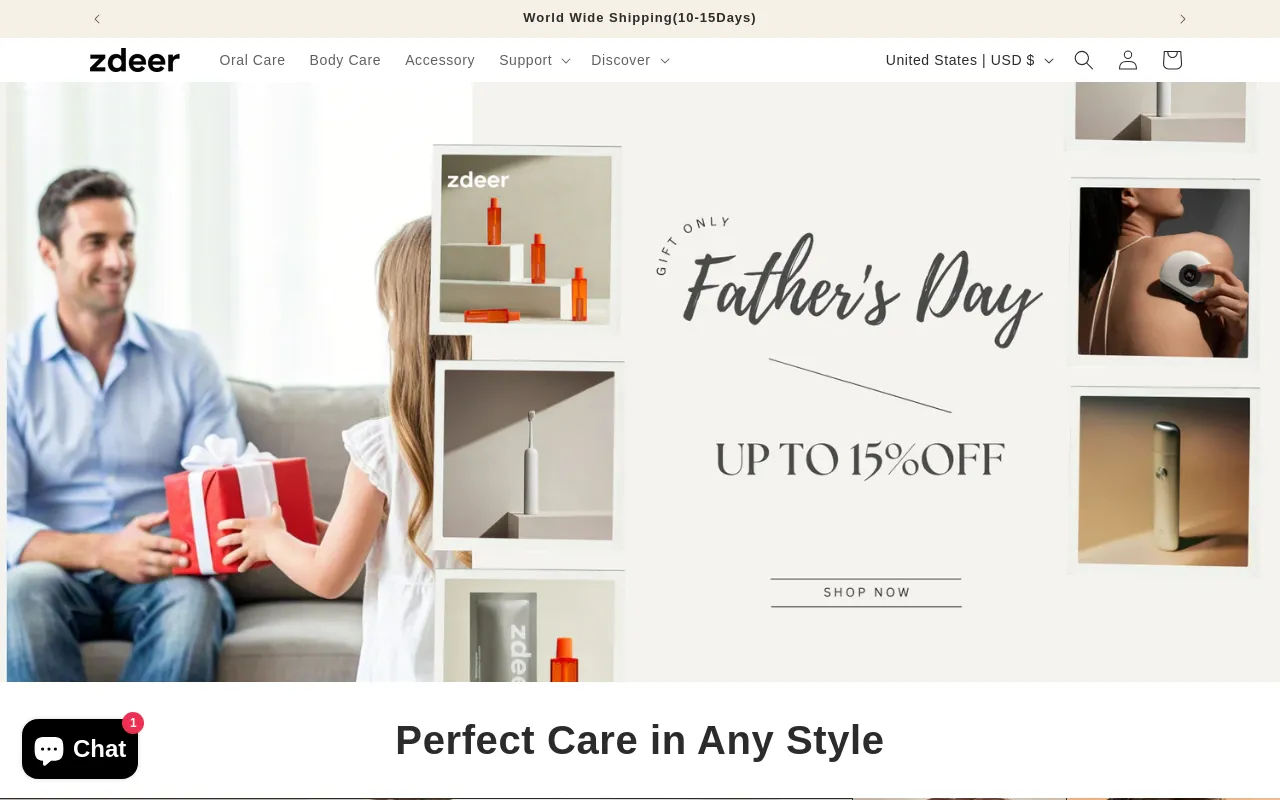Open the account login icon
This screenshot has width=1280, height=800.
[x=1128, y=60]
